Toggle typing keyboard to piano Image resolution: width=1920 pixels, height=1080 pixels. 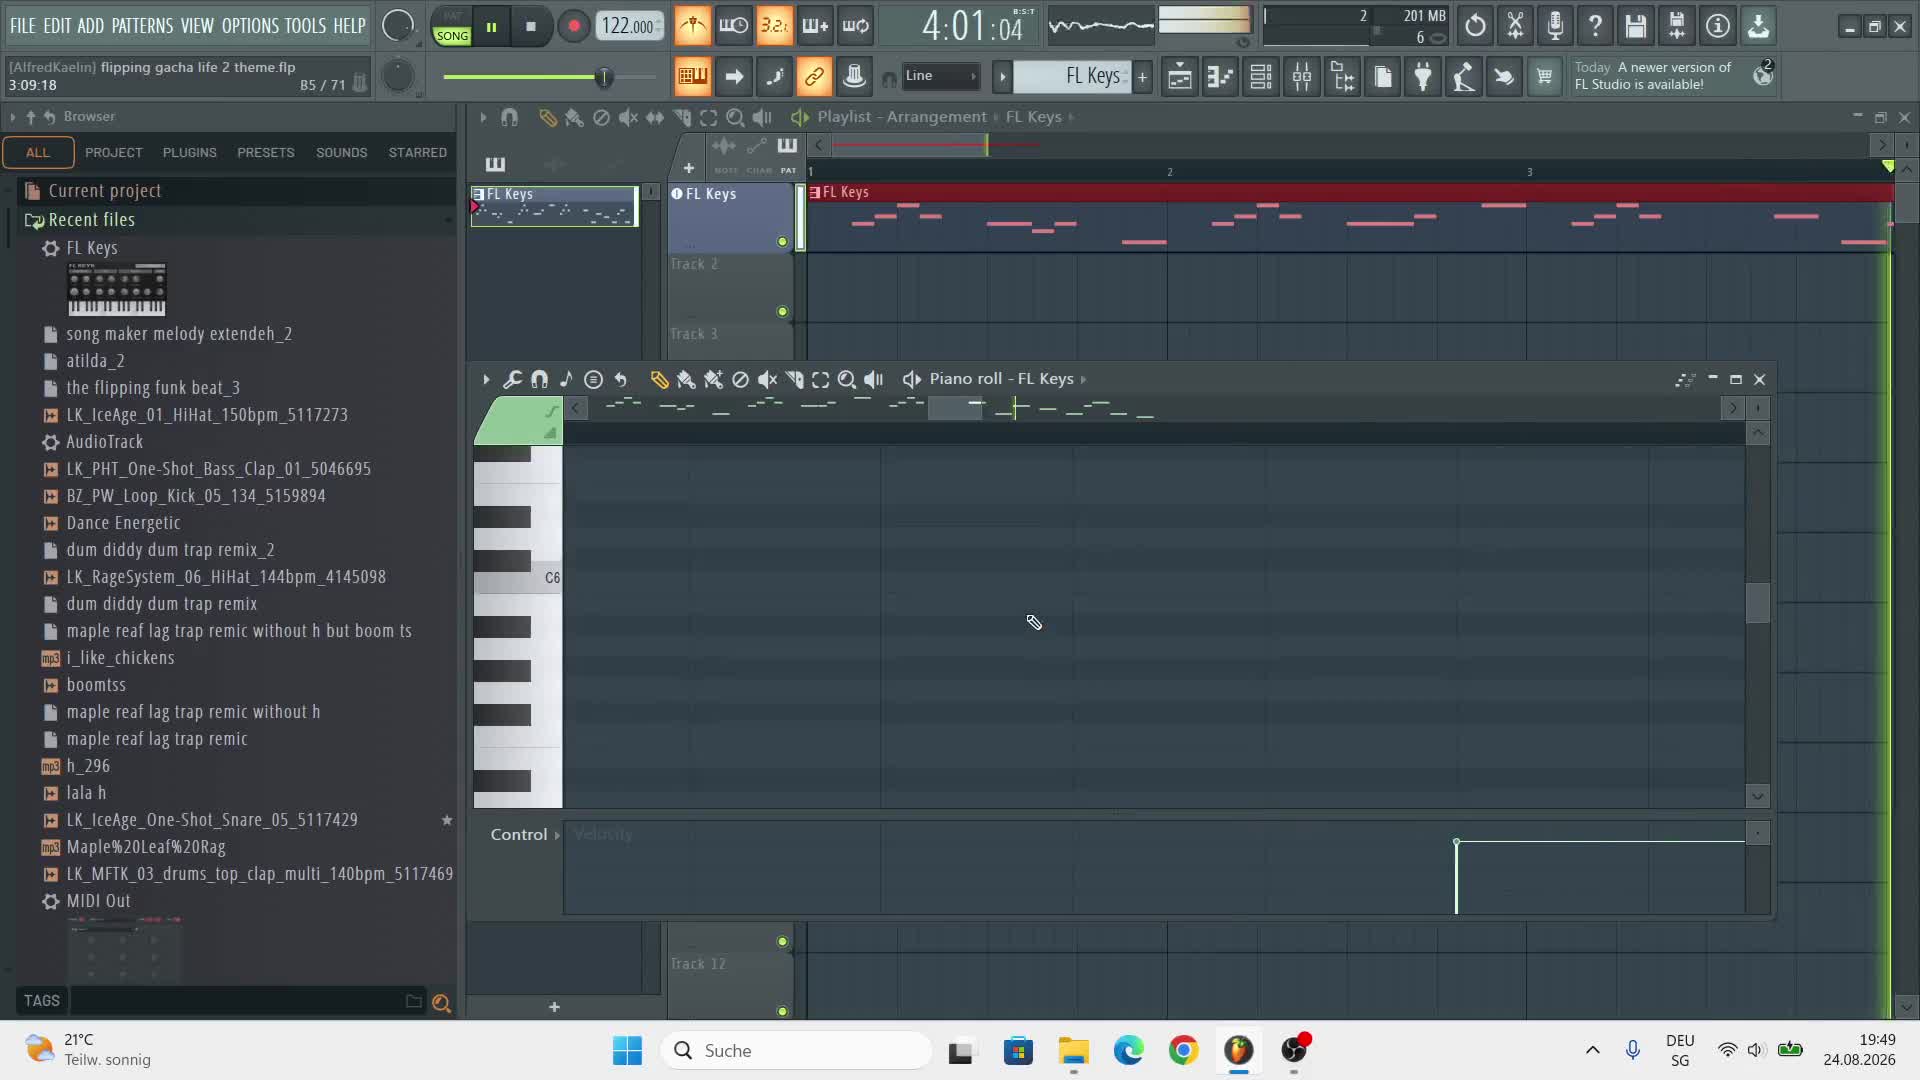tap(693, 76)
